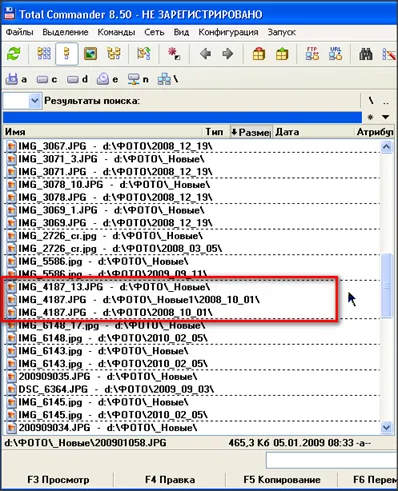Switch to drive d
Image resolution: width=398 pixels, height=491 pixels.
tap(77, 79)
